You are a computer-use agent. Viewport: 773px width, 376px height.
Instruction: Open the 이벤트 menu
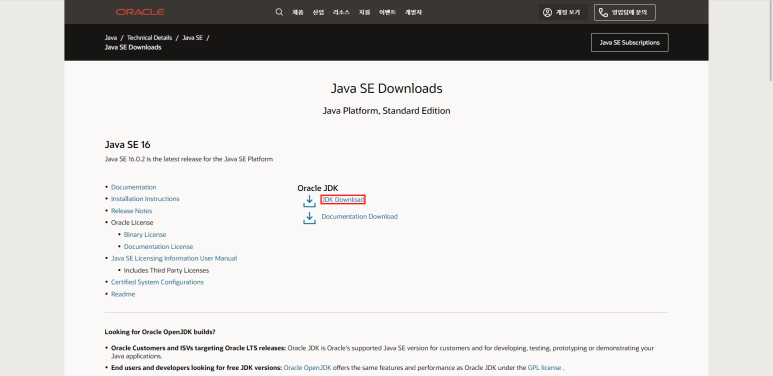[x=387, y=12]
